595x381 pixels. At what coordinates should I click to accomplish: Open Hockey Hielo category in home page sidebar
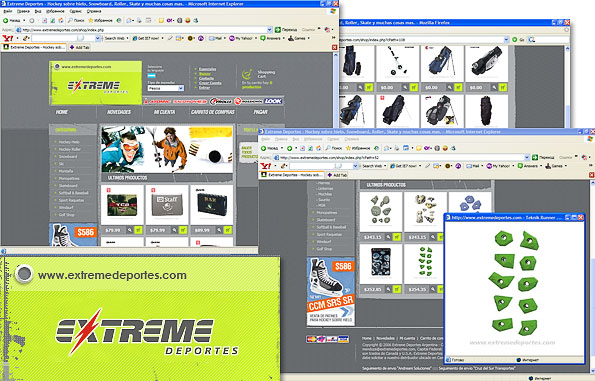[x=69, y=142]
